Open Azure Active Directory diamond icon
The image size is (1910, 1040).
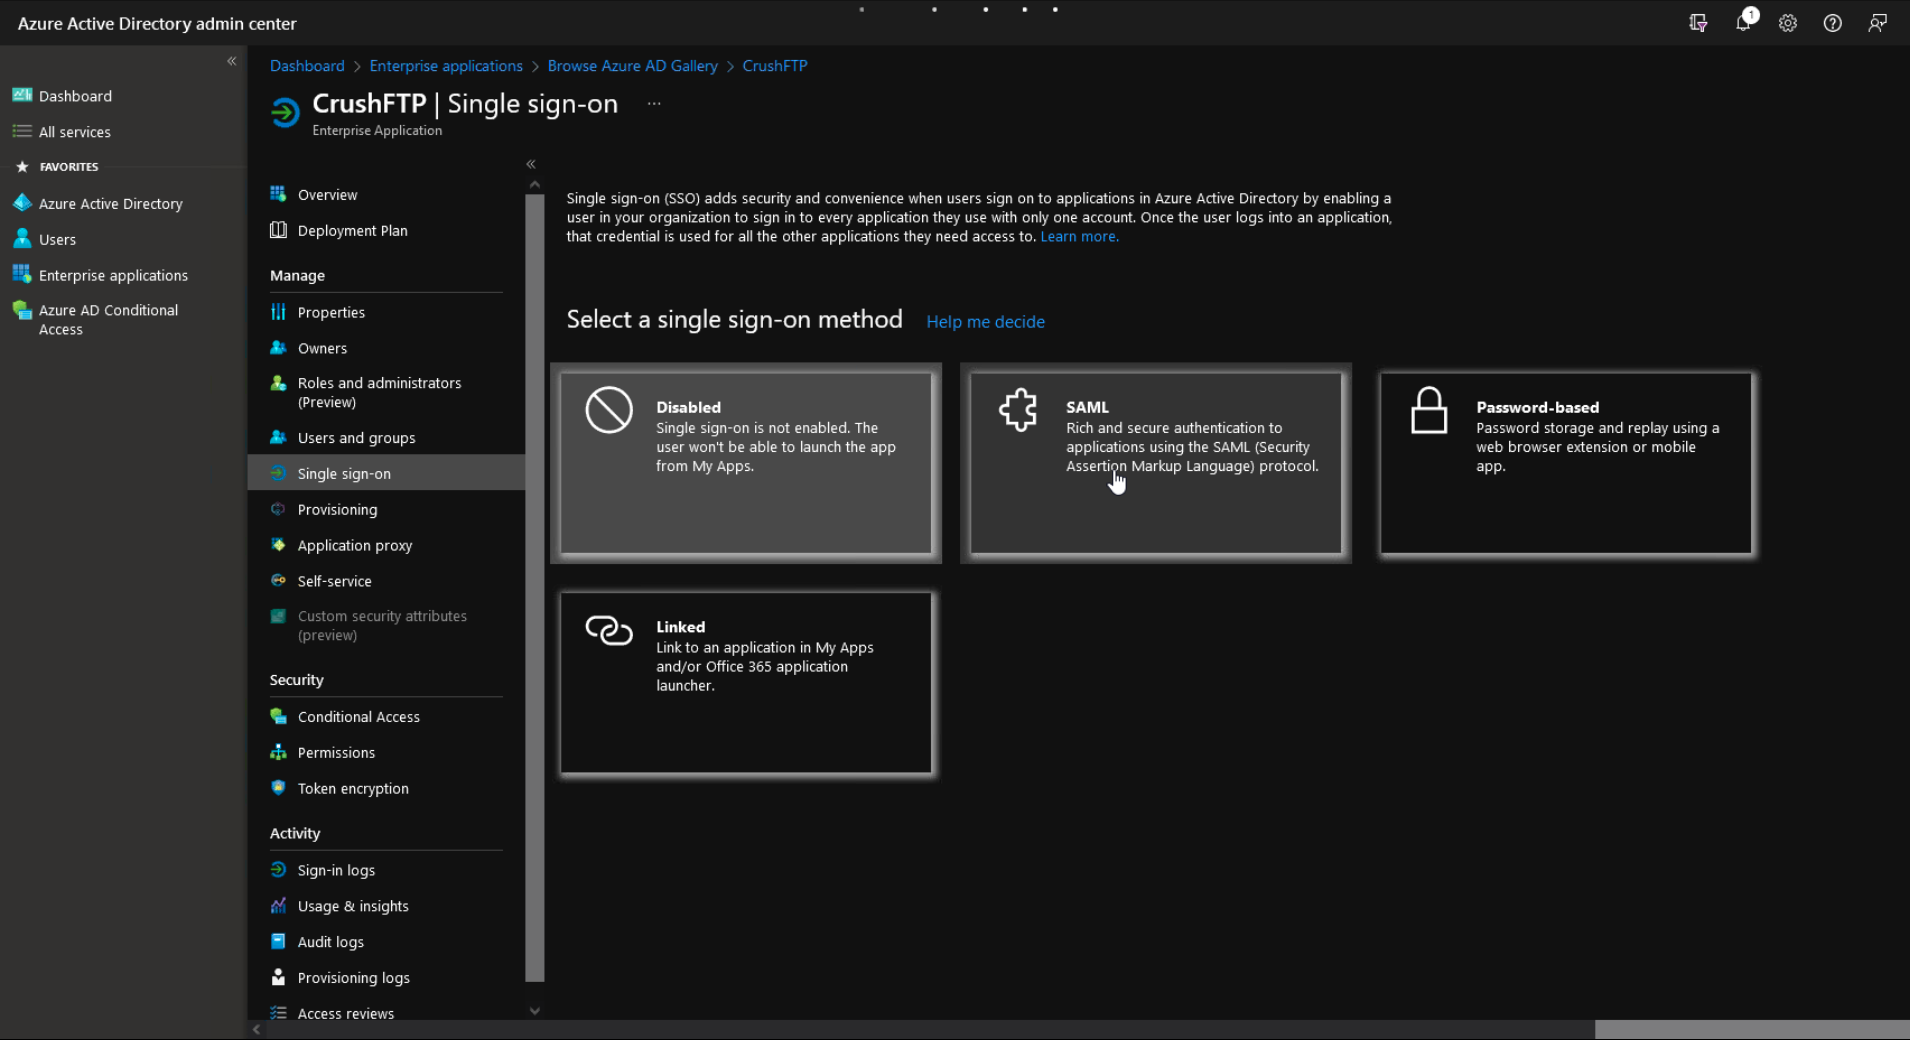point(22,203)
